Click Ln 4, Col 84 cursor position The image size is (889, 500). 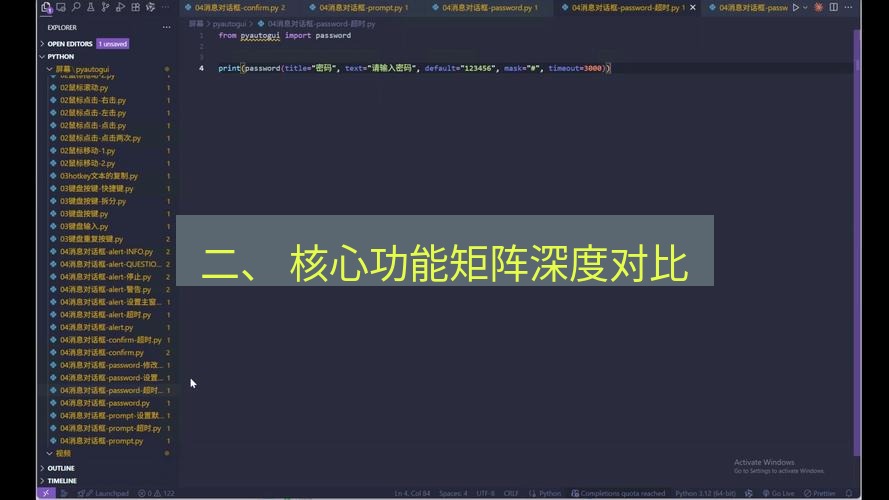[x=412, y=493]
